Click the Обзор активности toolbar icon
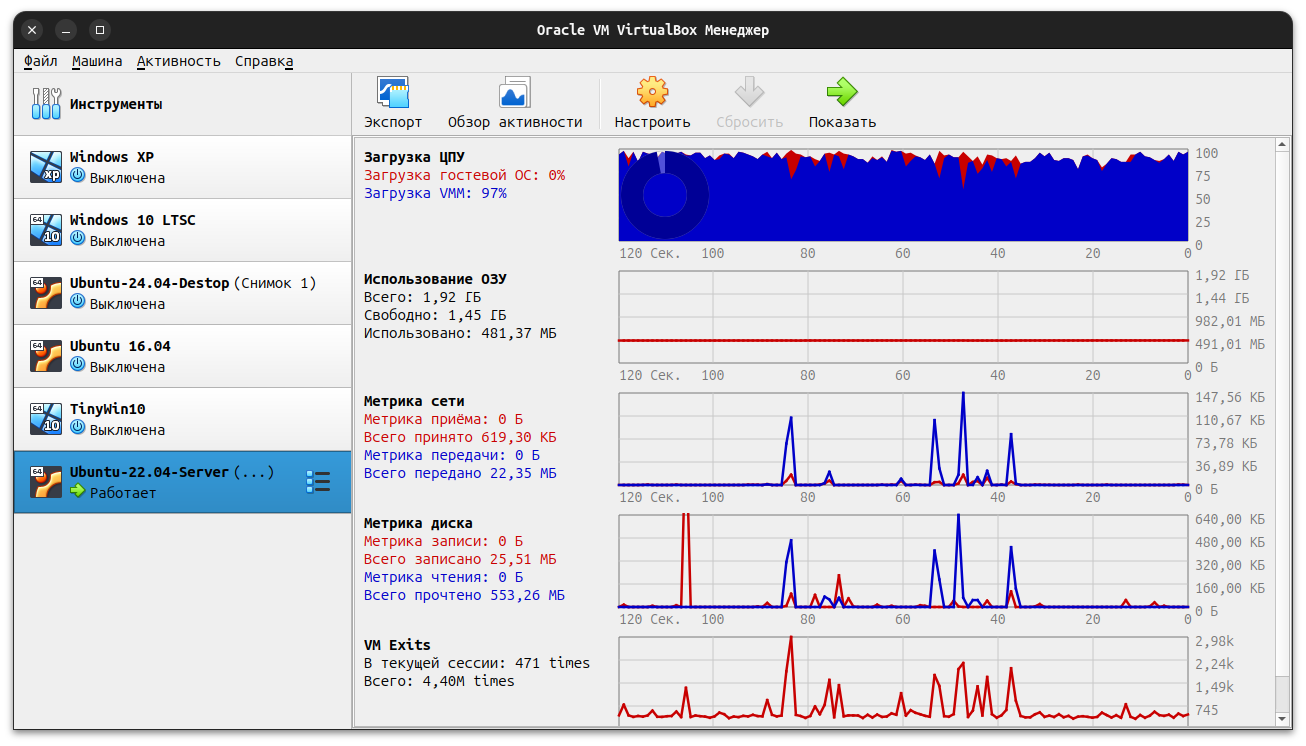Viewport: 1306px width, 746px height. (515, 92)
